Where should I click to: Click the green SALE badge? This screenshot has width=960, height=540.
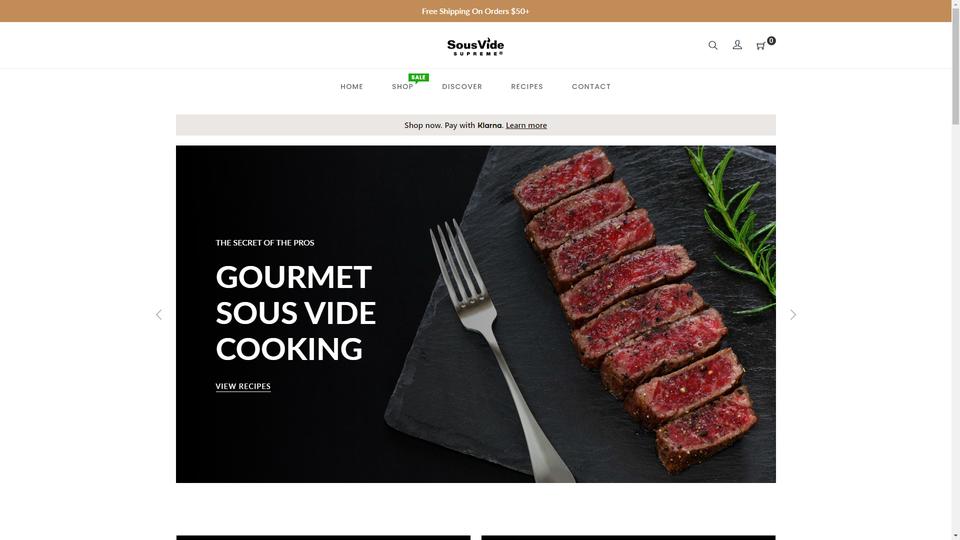pos(419,78)
